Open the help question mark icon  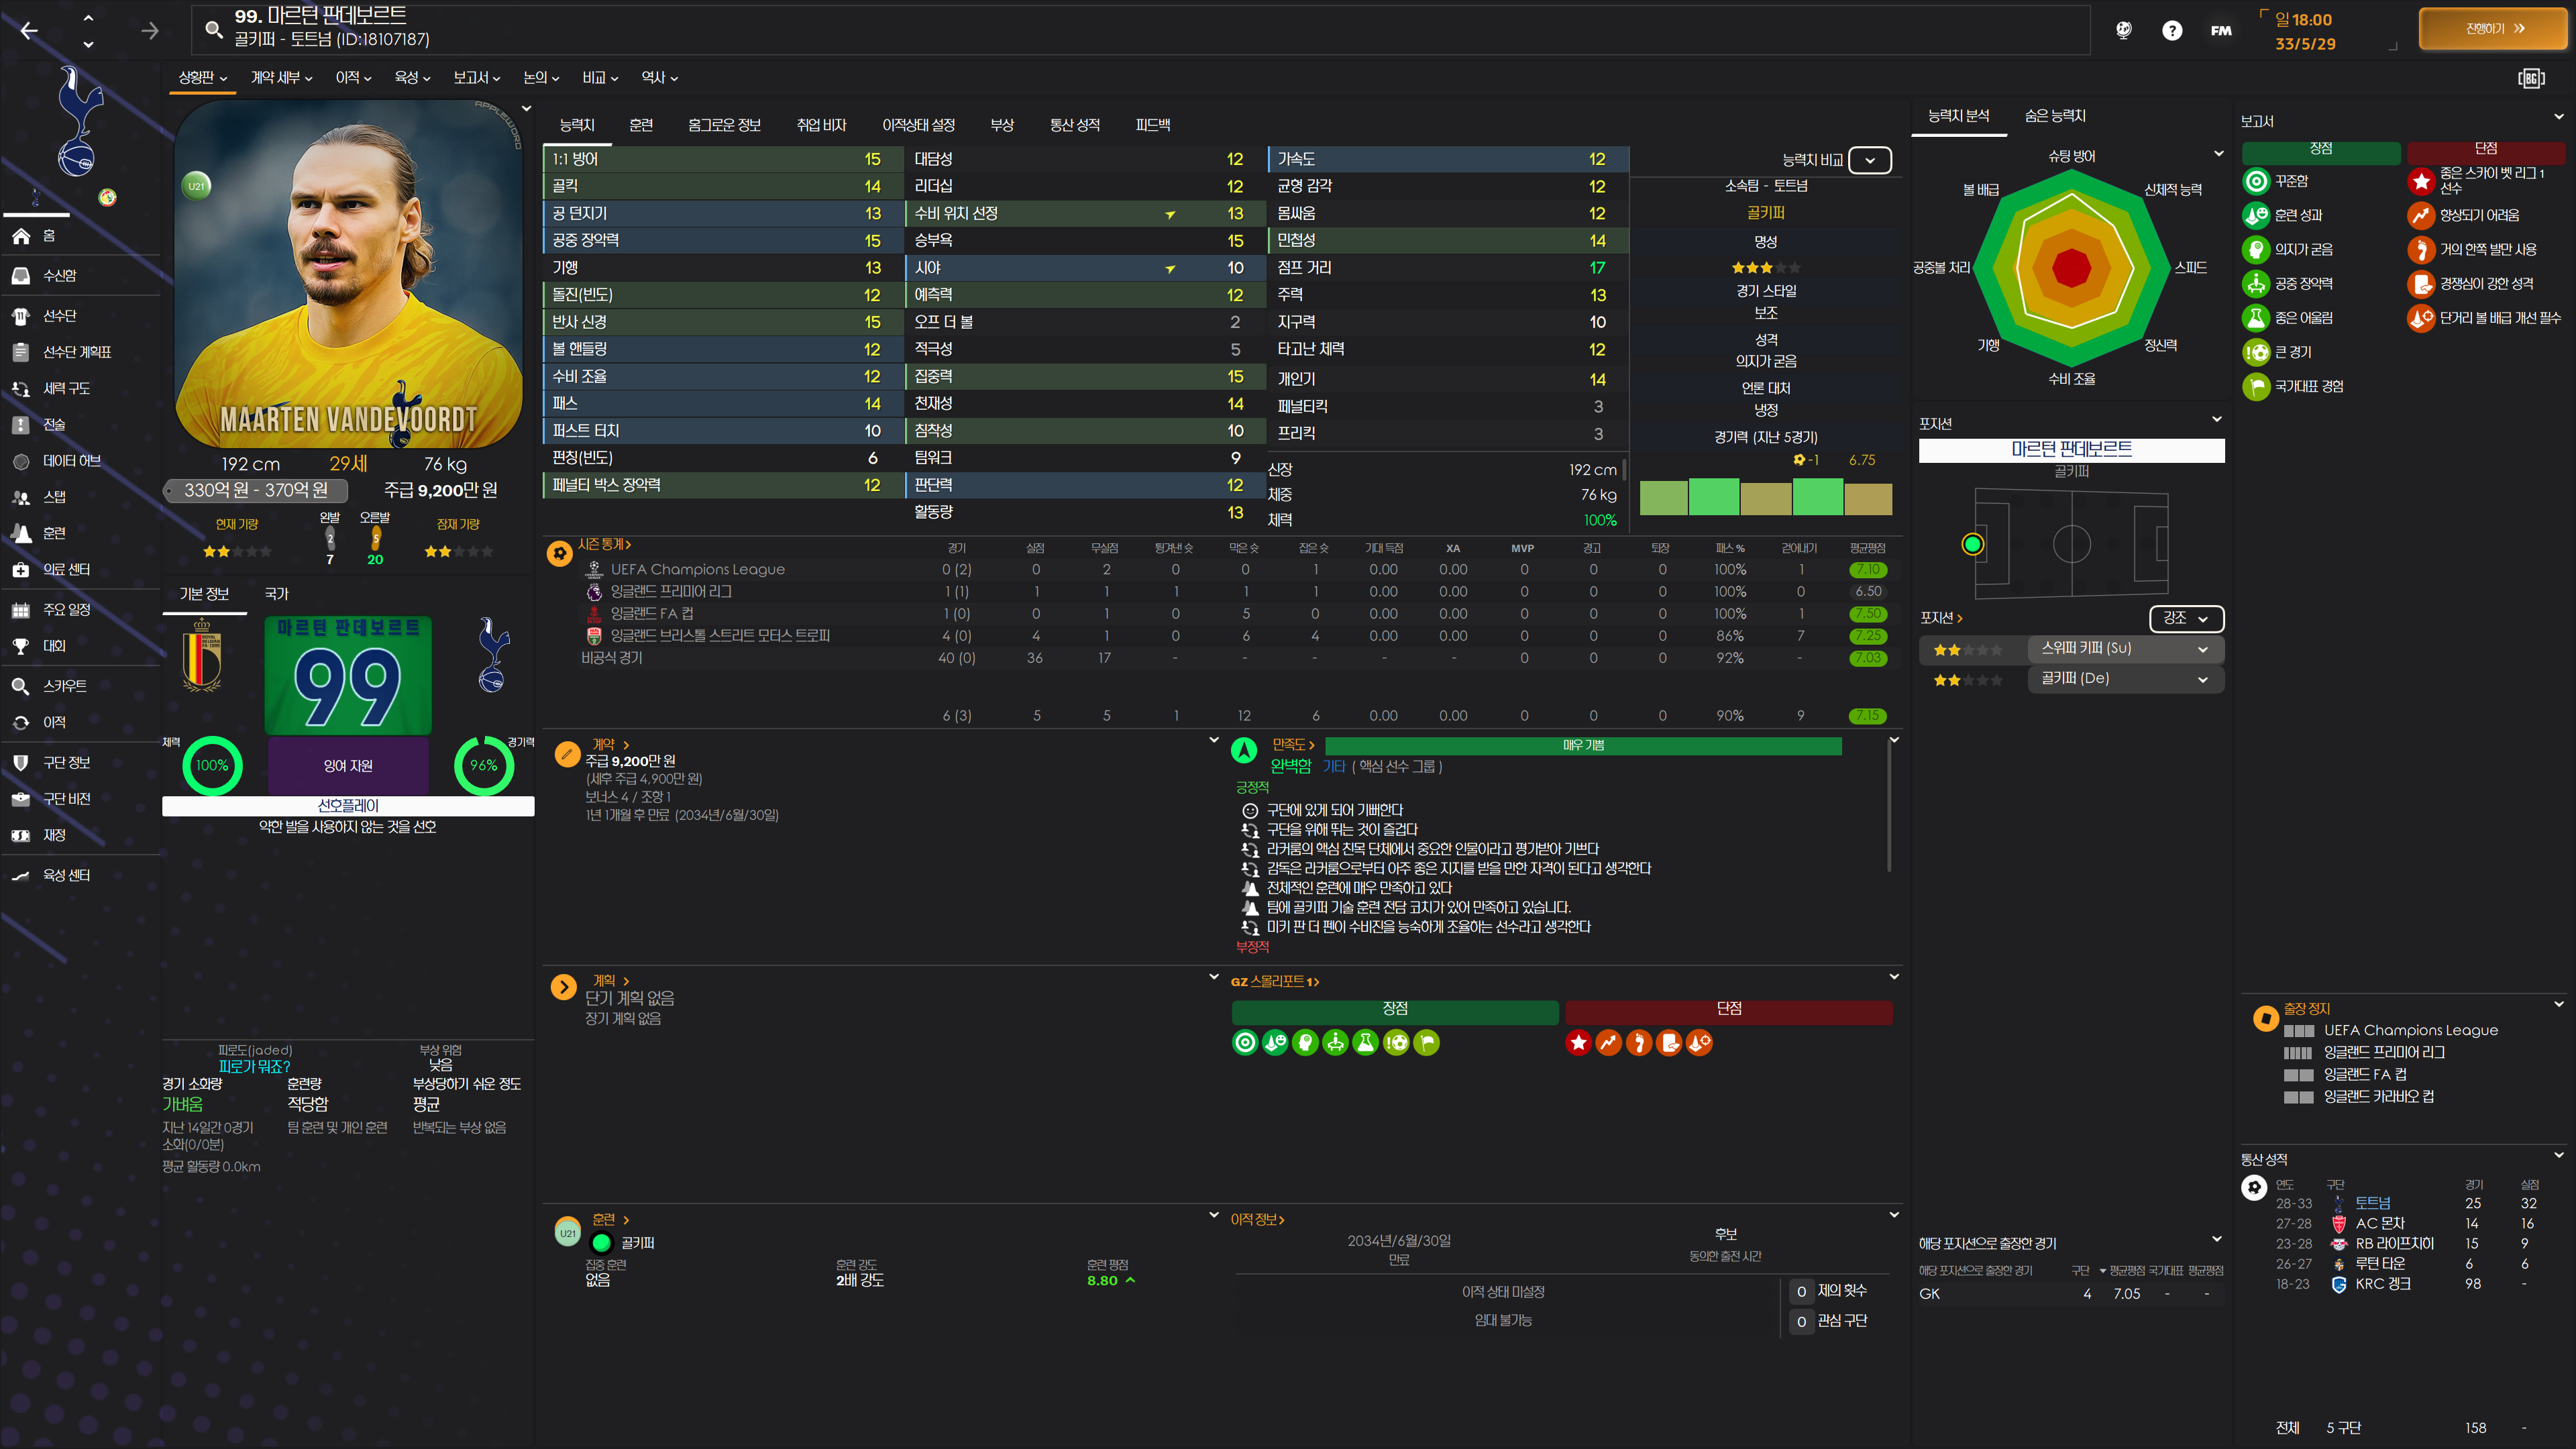click(2171, 31)
